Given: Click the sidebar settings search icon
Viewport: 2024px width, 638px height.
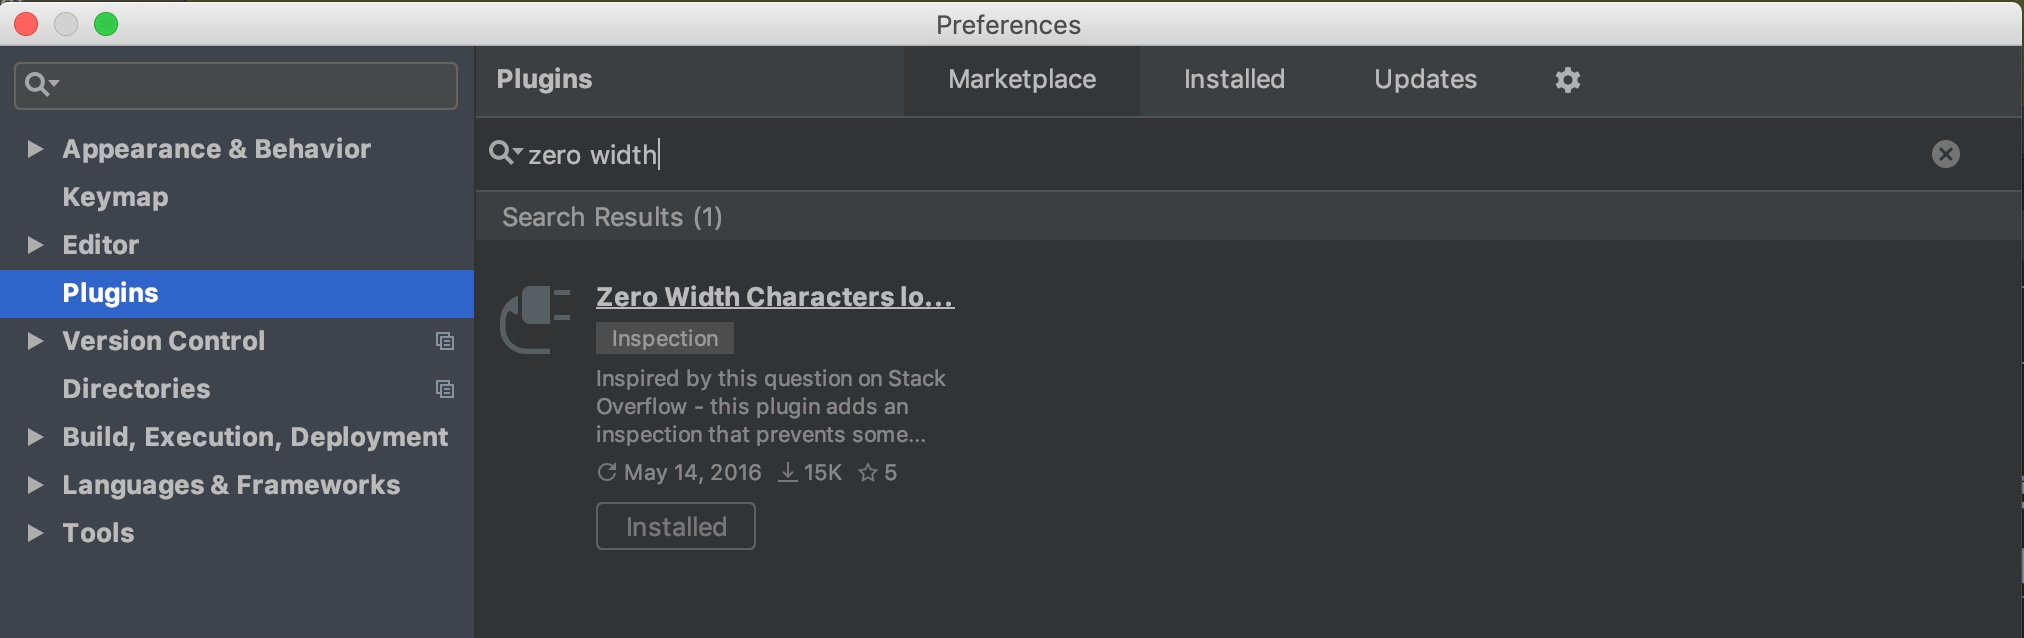Looking at the screenshot, I should 40,85.
